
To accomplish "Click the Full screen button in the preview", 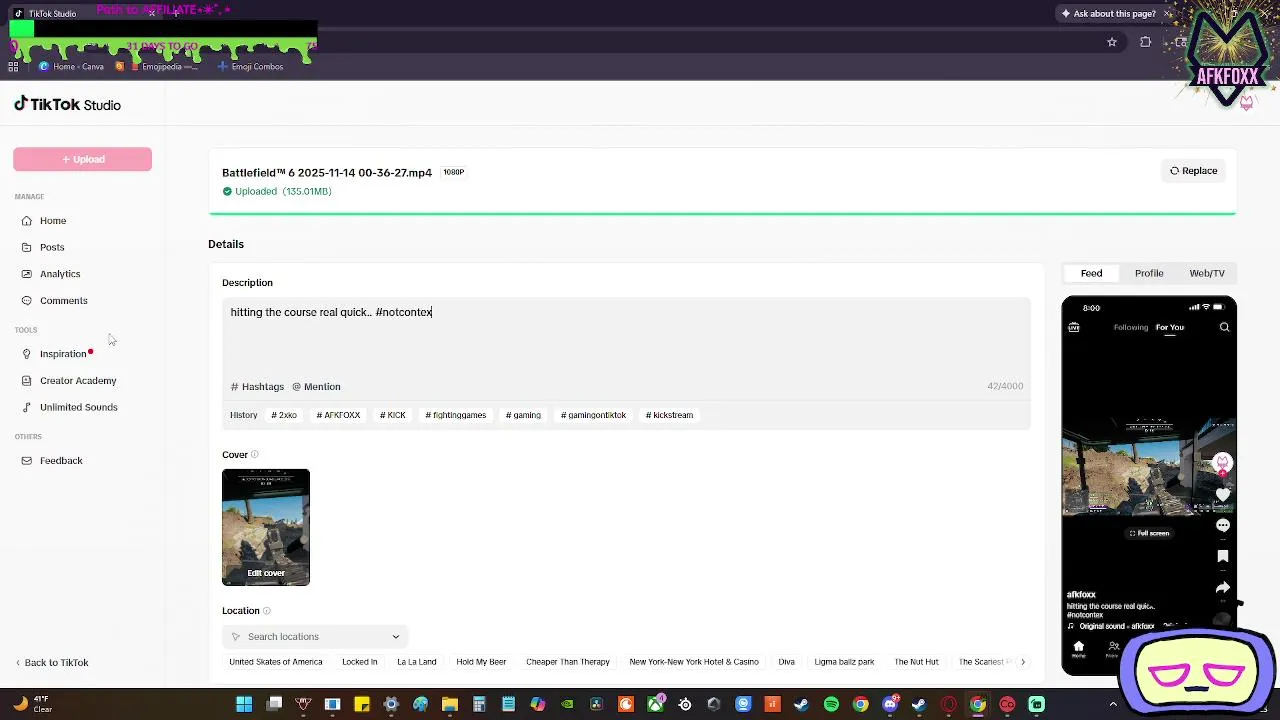I will tap(1149, 533).
